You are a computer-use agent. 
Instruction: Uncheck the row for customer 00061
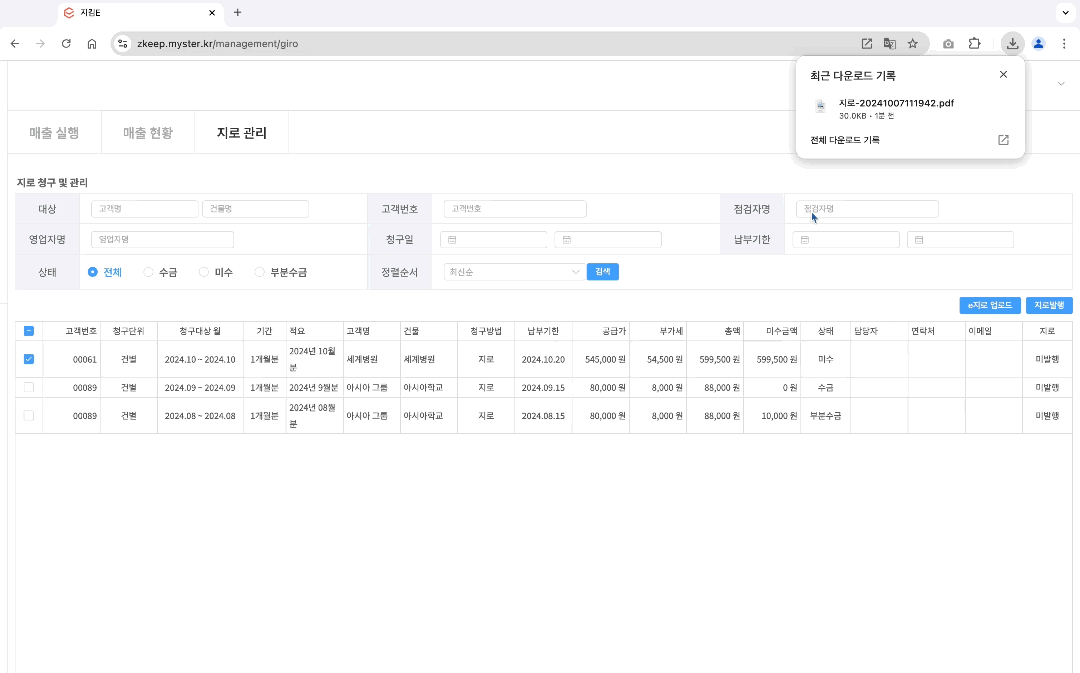tap(29, 359)
